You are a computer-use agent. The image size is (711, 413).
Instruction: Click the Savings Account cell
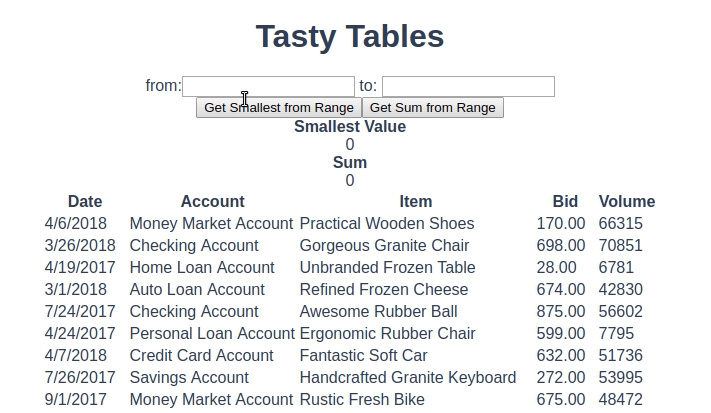pos(189,377)
